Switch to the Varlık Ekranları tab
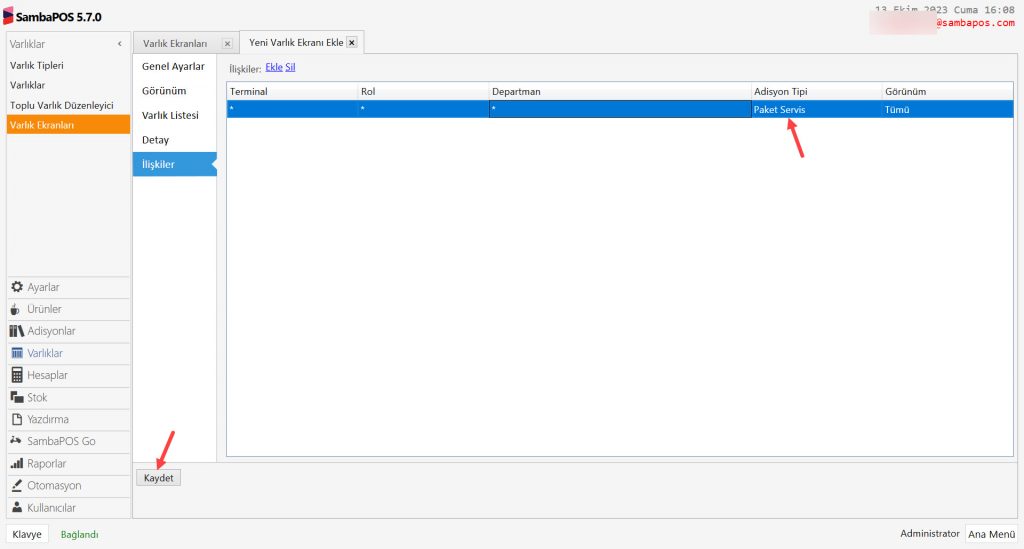Screen dimensions: 1024x549 (x=175, y=44)
